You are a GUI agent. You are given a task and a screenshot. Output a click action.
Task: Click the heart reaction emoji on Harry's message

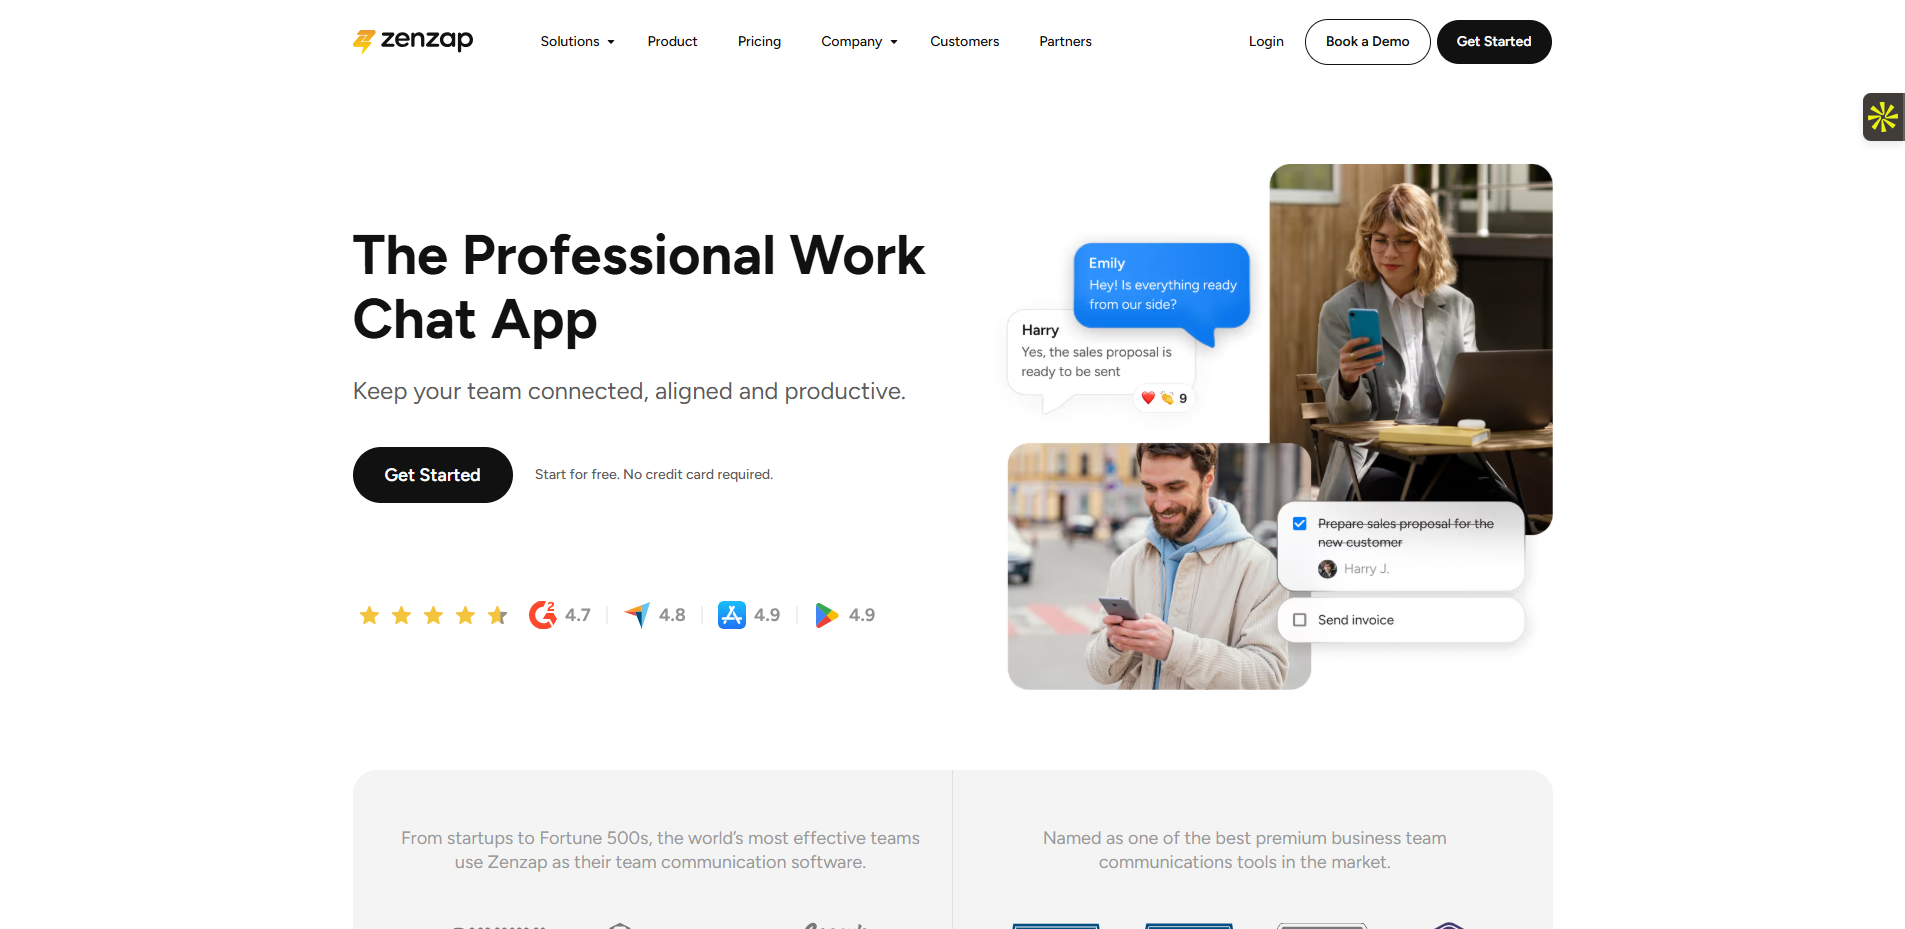tap(1148, 398)
